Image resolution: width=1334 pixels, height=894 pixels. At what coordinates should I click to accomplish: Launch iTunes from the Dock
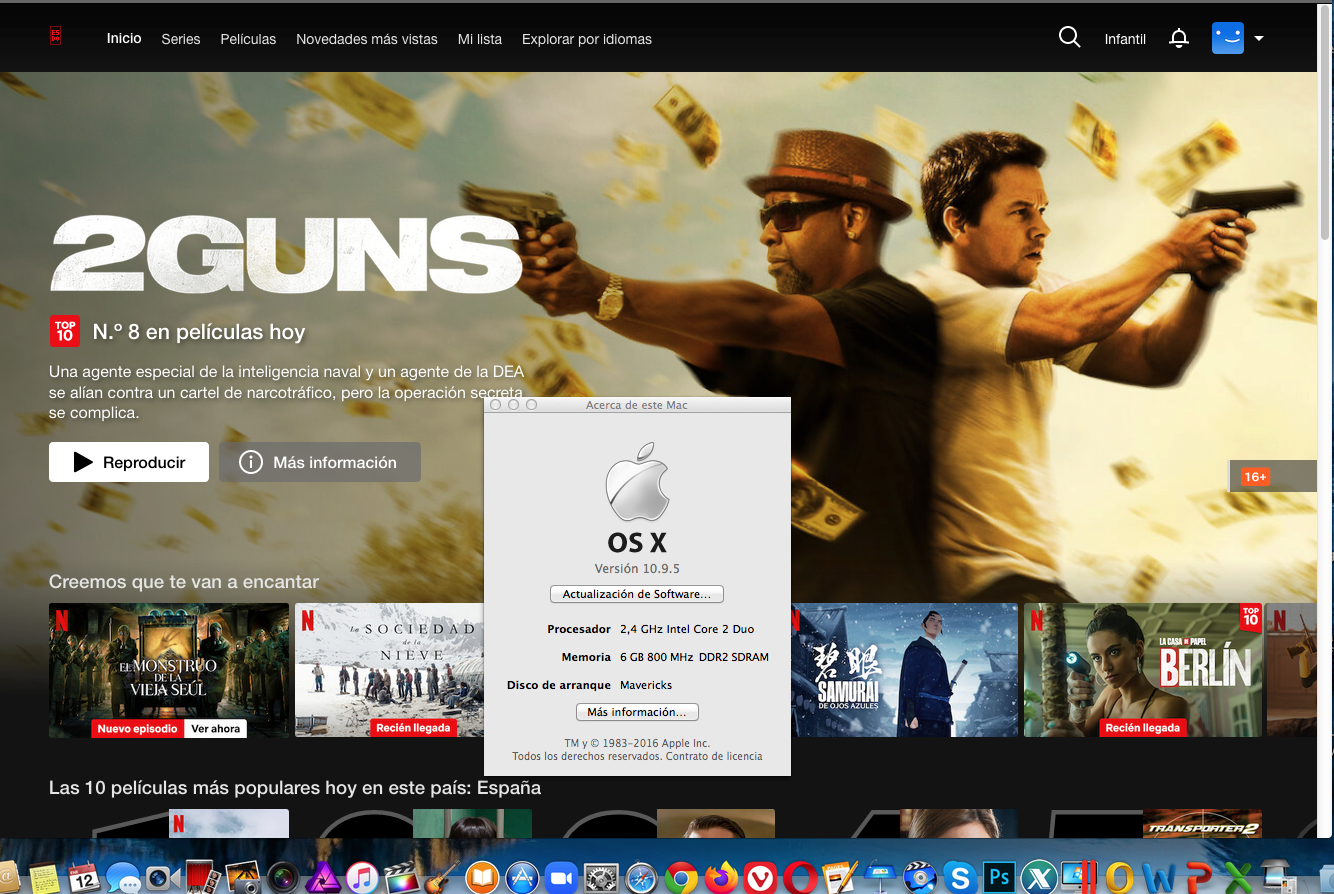coord(362,876)
